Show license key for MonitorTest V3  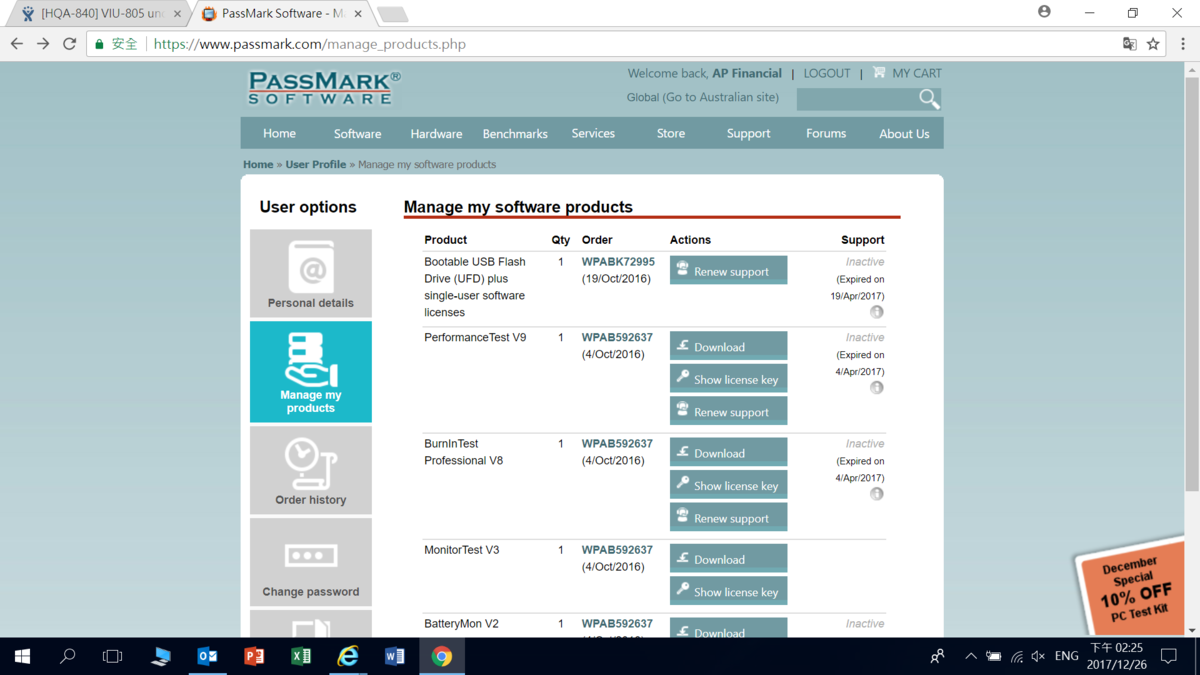click(x=728, y=591)
